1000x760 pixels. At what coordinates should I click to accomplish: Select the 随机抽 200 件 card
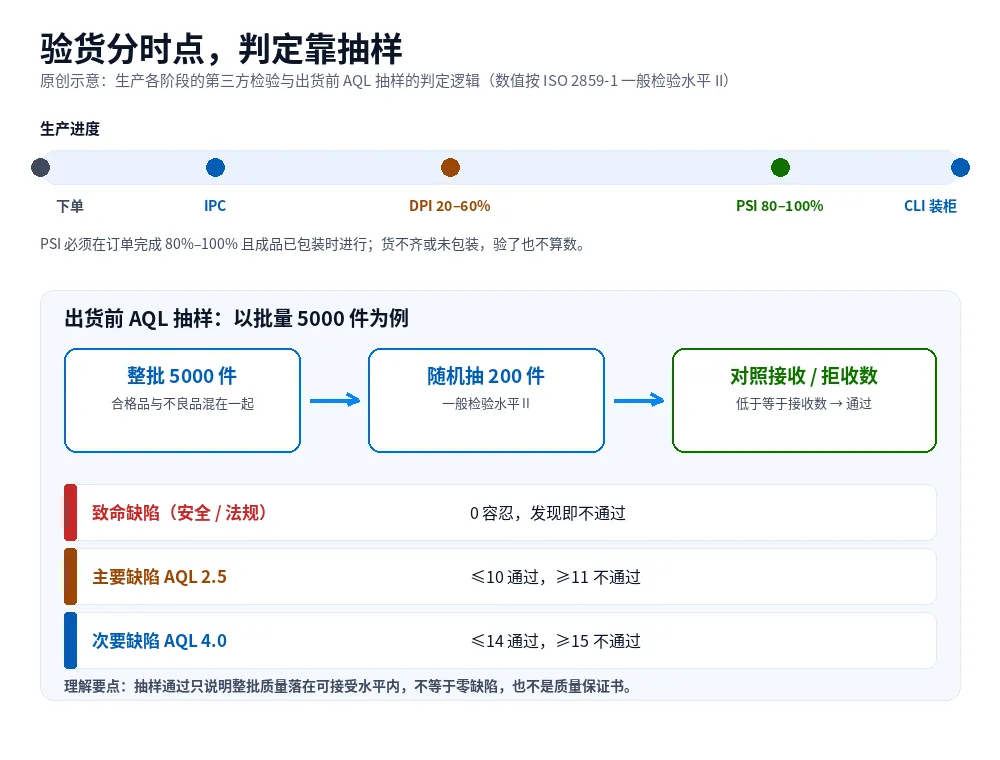pyautogui.click(x=486, y=400)
